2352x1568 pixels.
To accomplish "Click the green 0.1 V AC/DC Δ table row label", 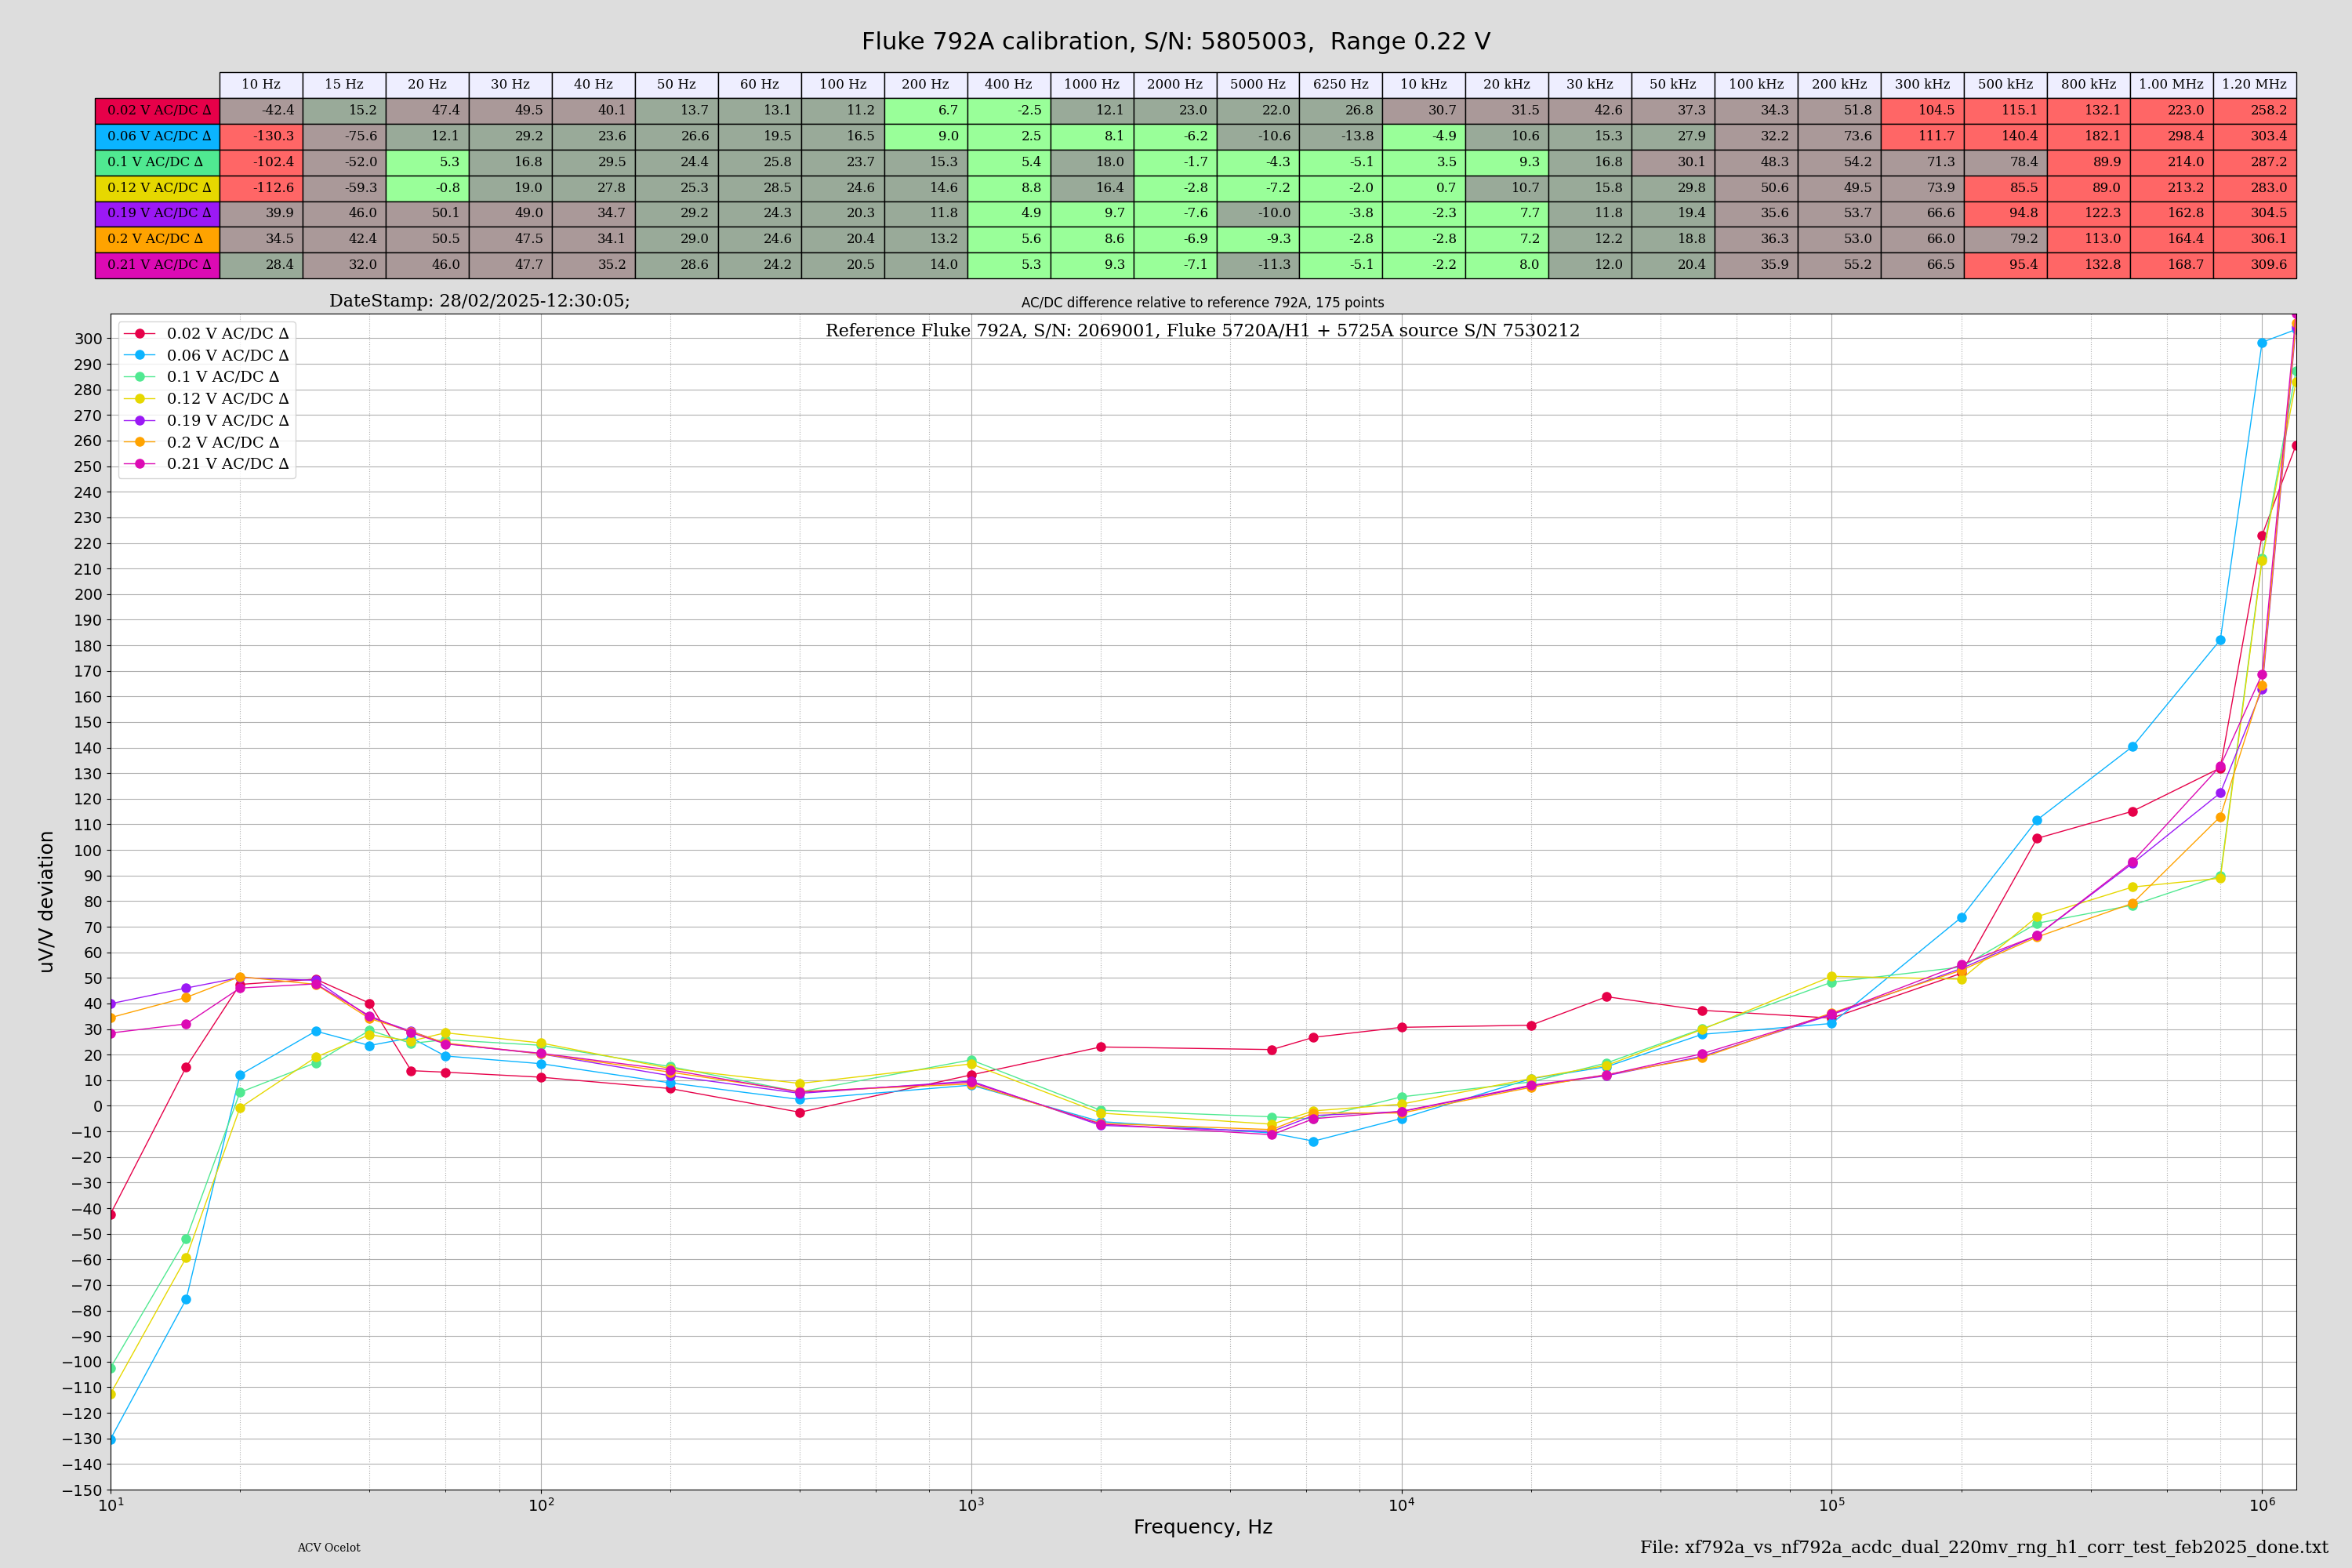I will click(x=158, y=162).
